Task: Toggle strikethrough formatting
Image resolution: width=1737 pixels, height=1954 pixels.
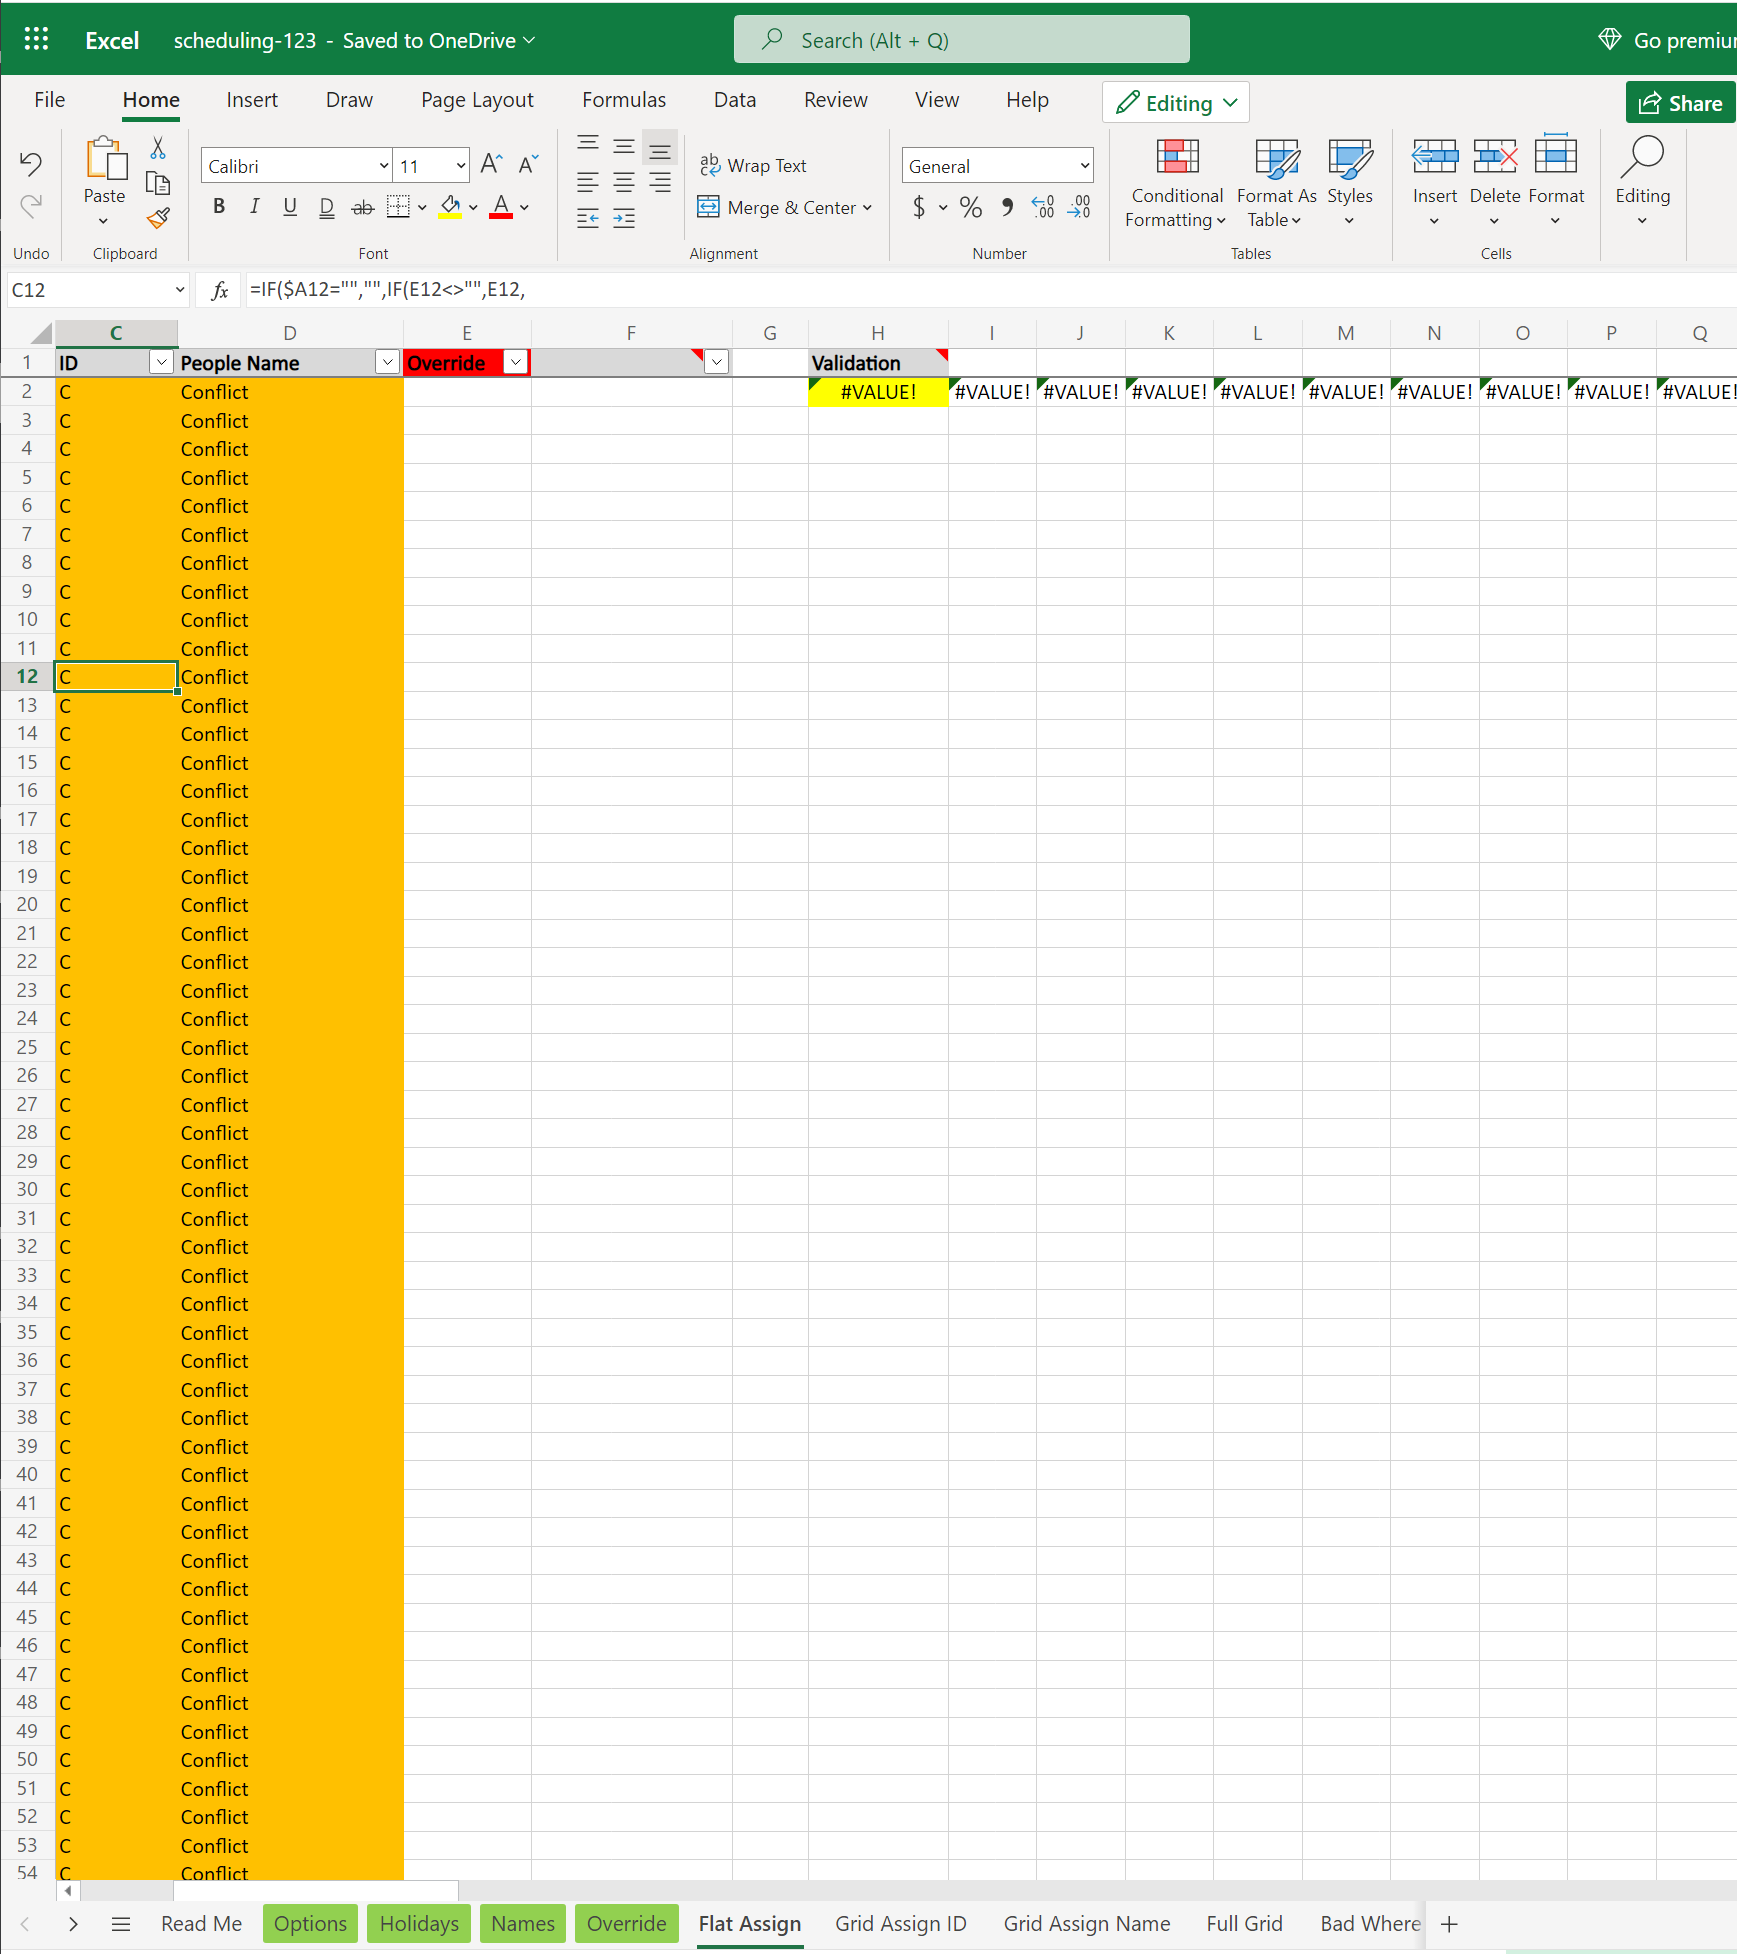Action: point(362,206)
